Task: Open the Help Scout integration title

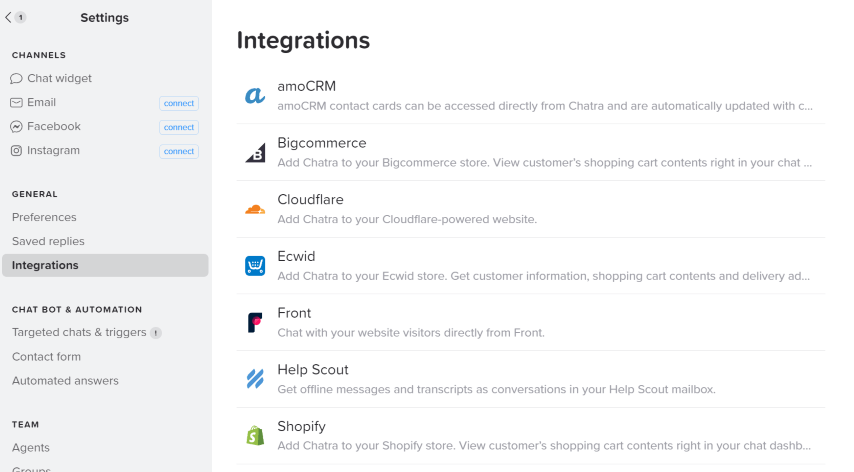Action: point(313,369)
